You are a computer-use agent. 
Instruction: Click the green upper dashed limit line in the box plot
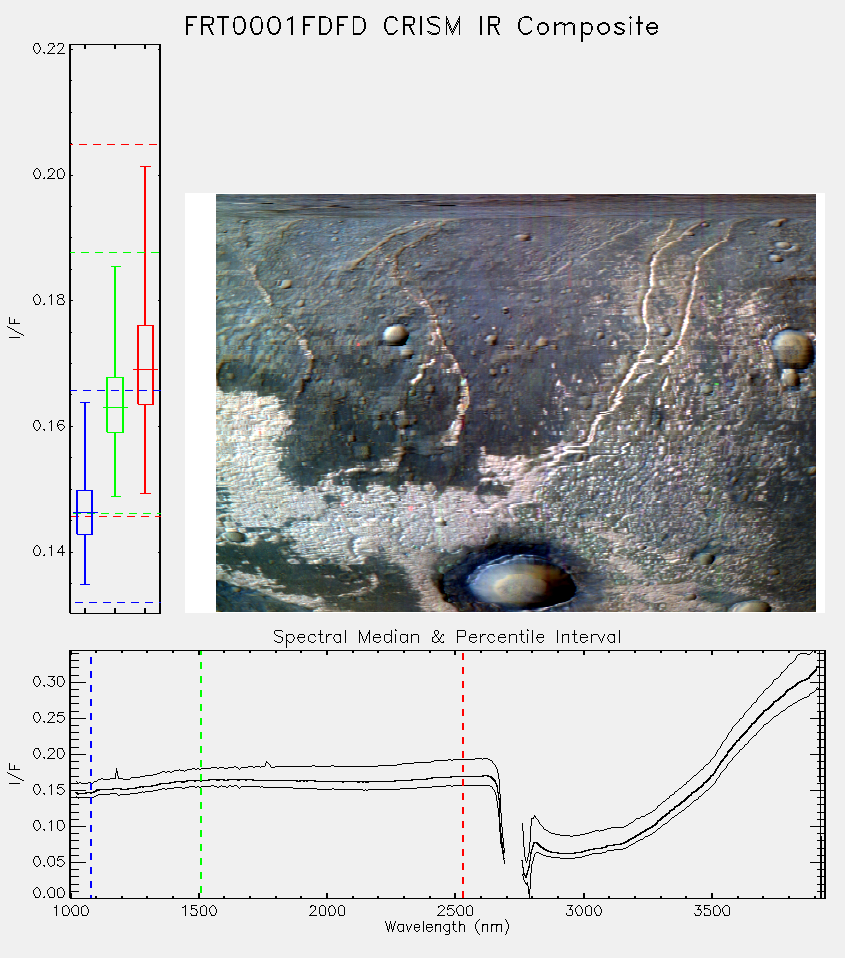coord(115,252)
